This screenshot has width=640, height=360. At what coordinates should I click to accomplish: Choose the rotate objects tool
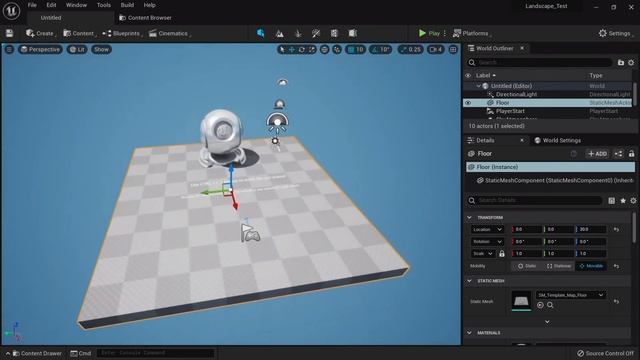coord(302,49)
